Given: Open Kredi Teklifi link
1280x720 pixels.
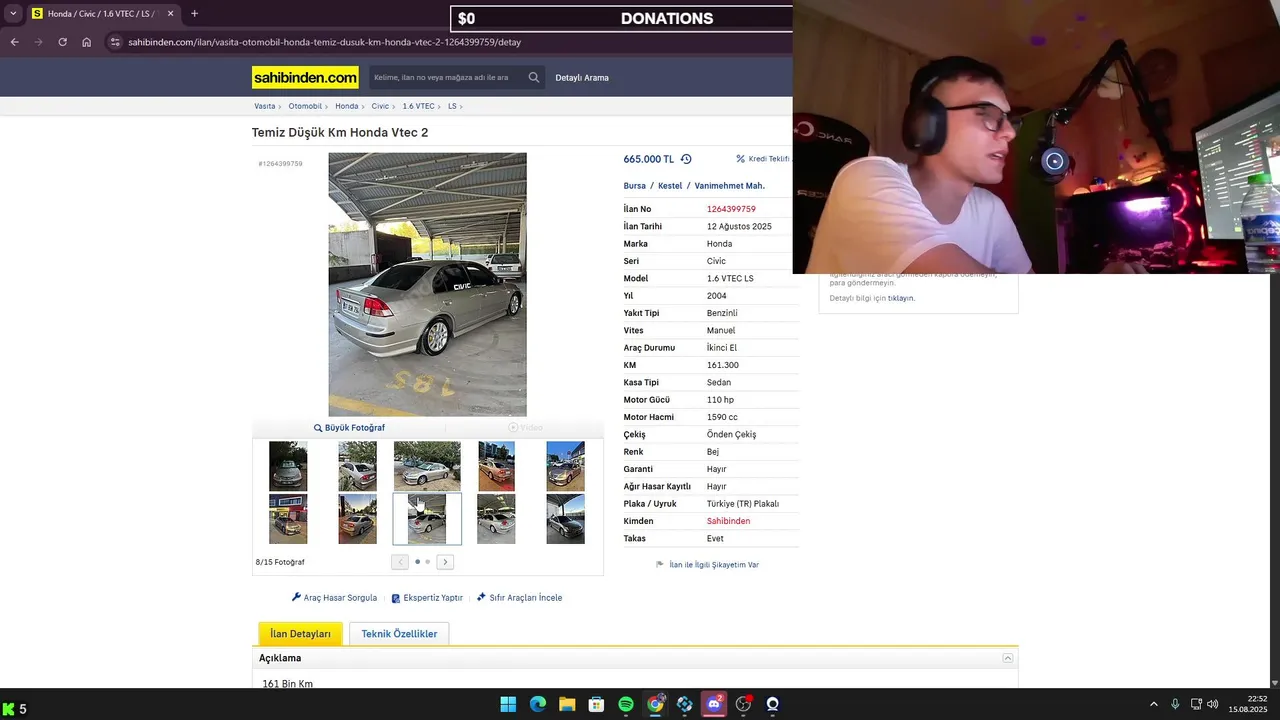Looking at the screenshot, I should 763,159.
